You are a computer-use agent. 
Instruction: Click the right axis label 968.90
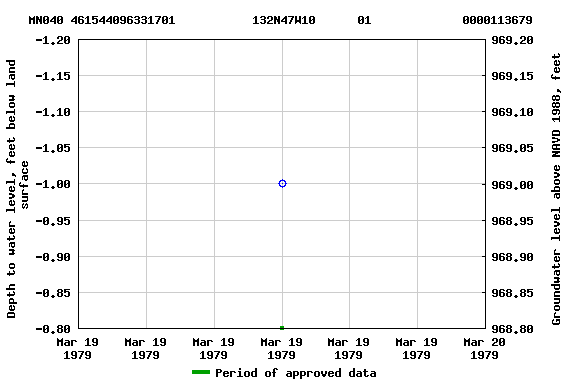(x=512, y=256)
